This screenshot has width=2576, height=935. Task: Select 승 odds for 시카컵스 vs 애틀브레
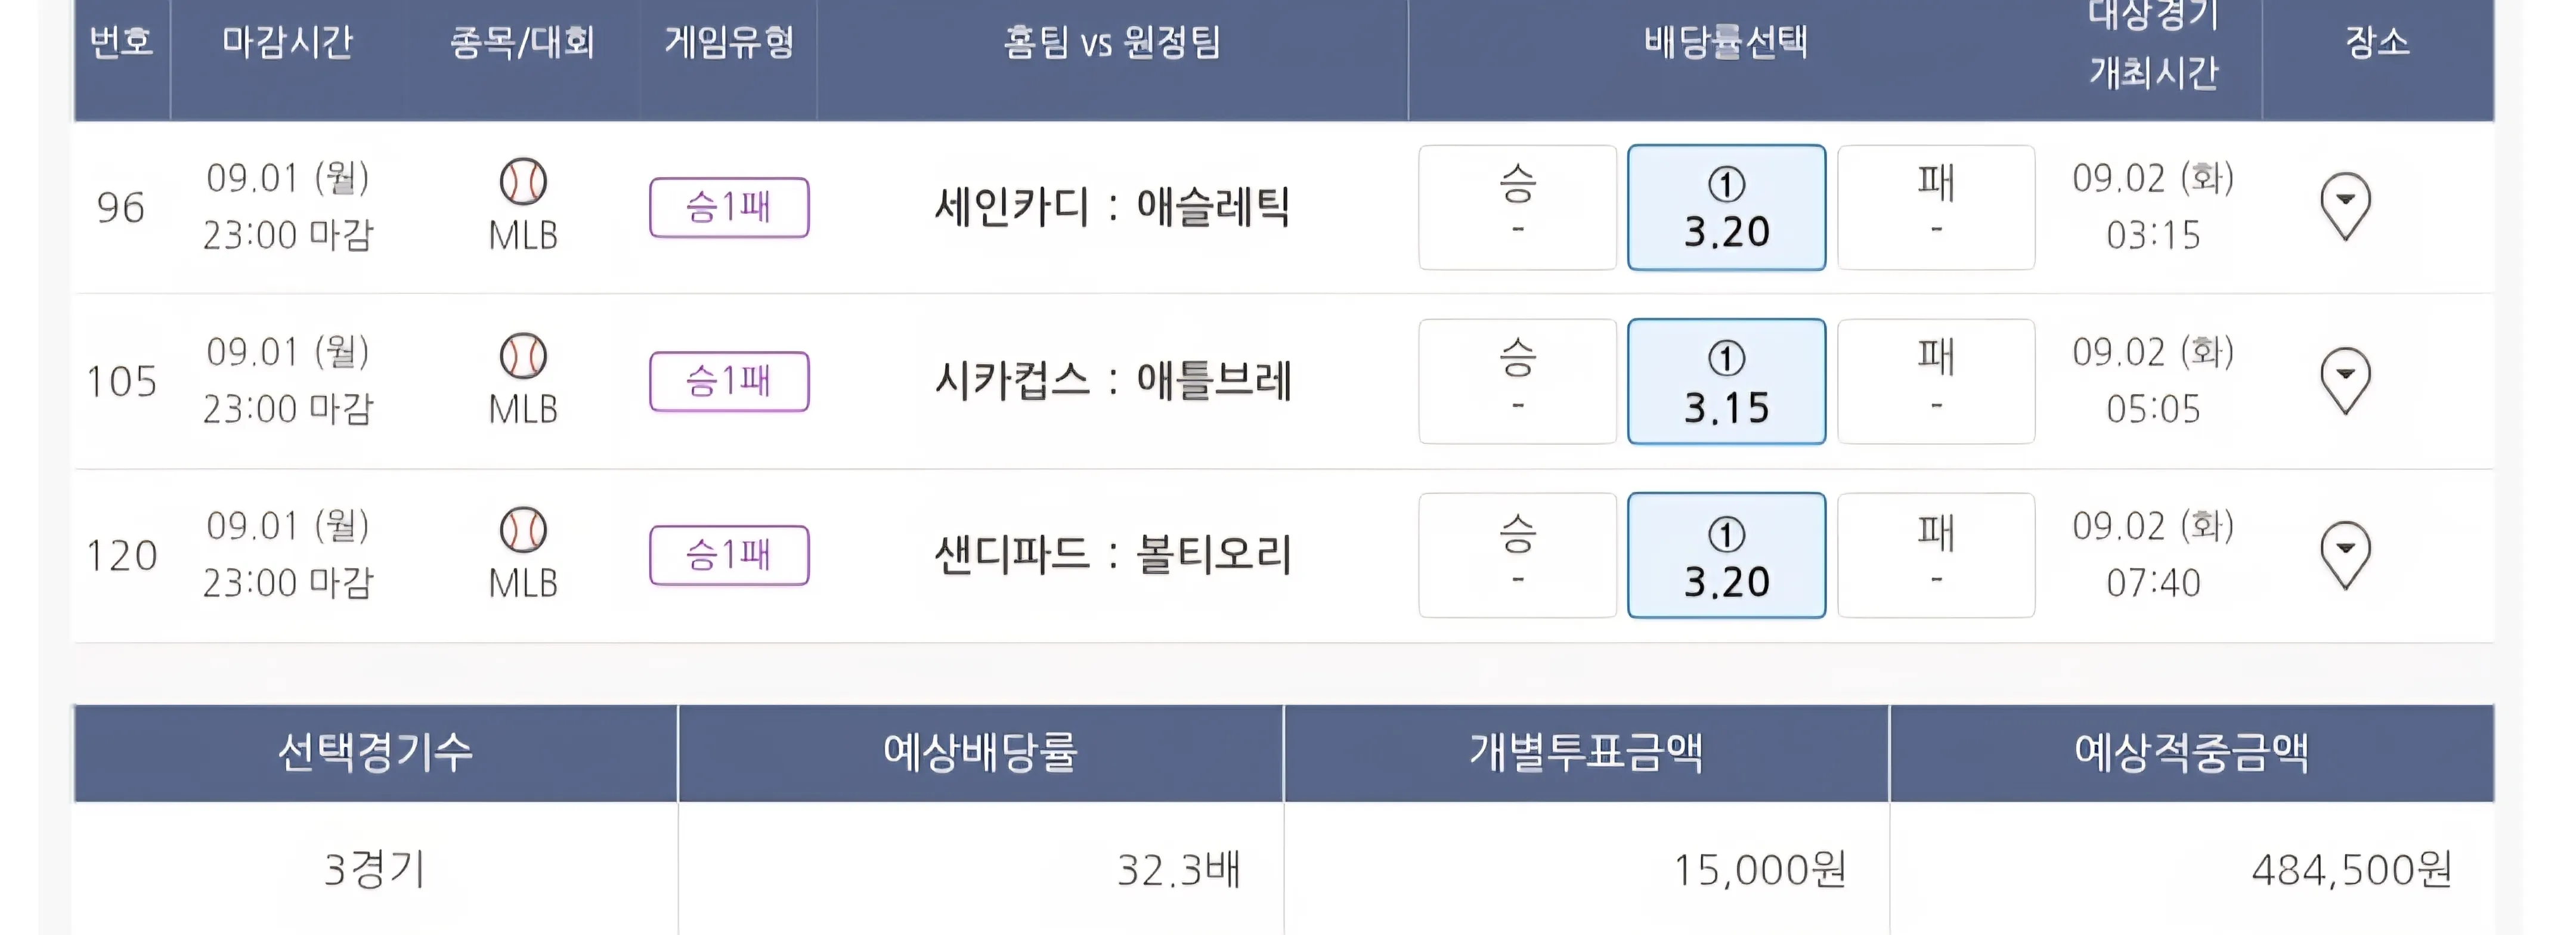[x=1516, y=381]
